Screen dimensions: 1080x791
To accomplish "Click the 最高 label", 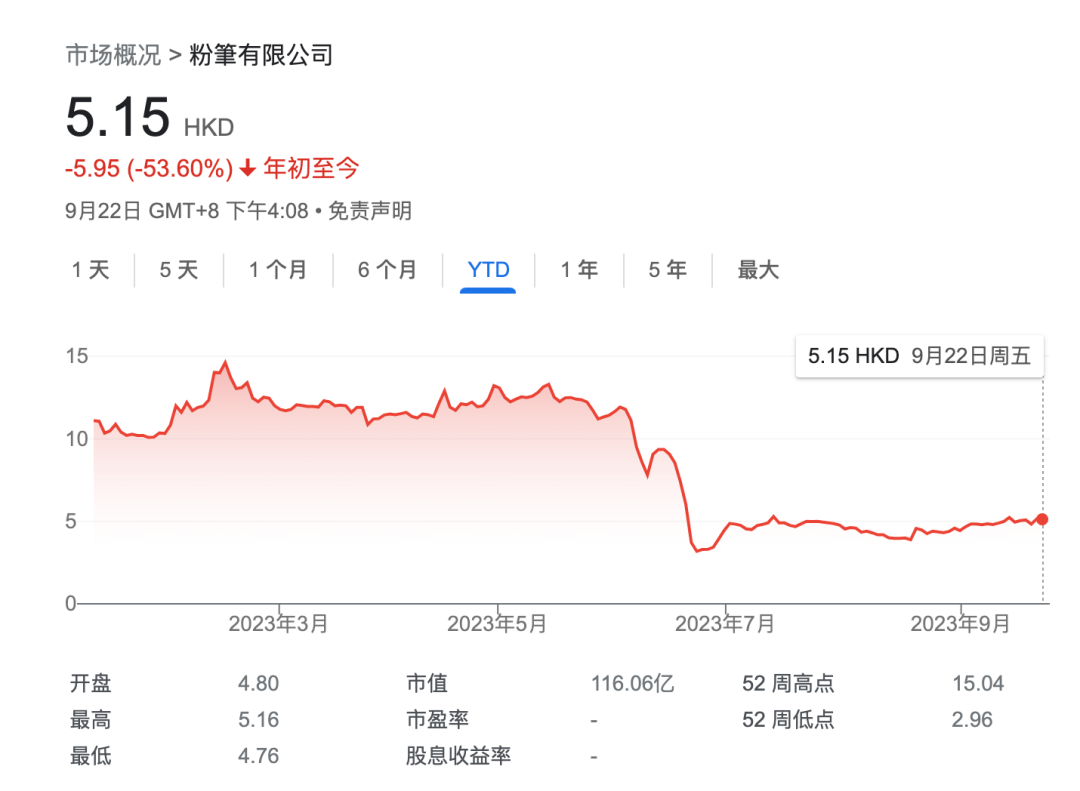I will point(91,720).
